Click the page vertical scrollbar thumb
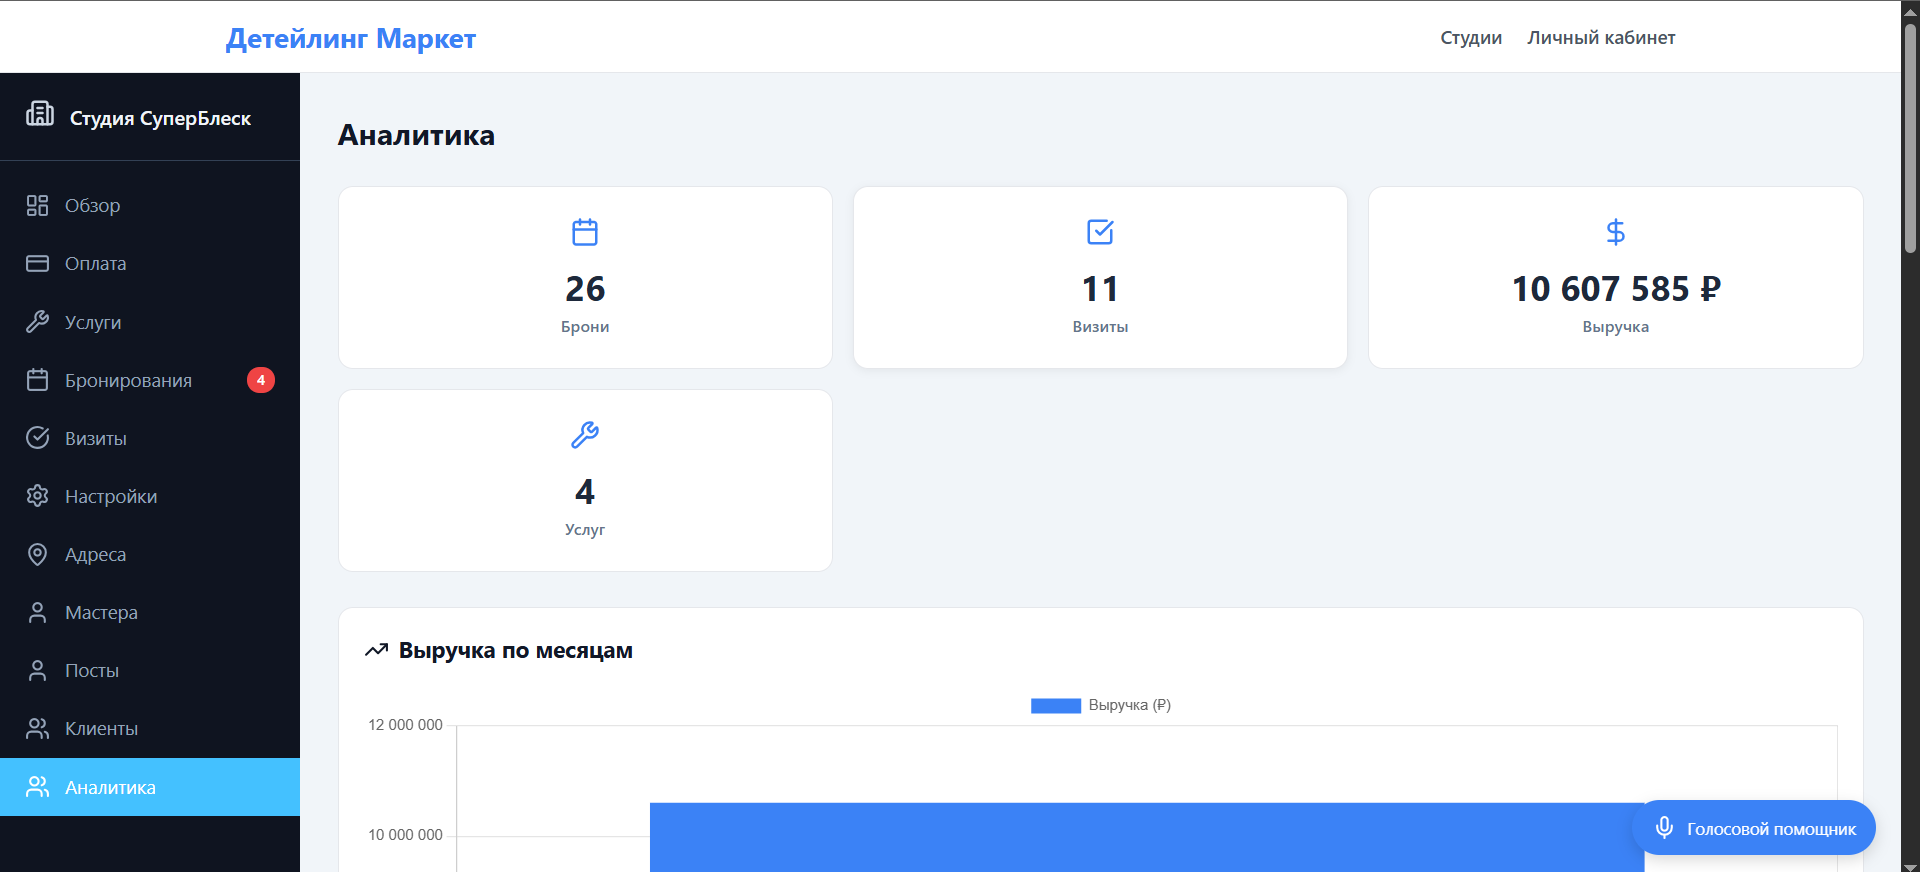This screenshot has width=1920, height=872. point(1910,138)
